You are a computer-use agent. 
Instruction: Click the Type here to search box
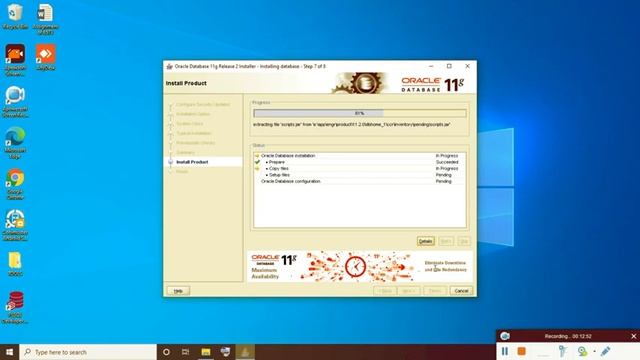coord(88,352)
